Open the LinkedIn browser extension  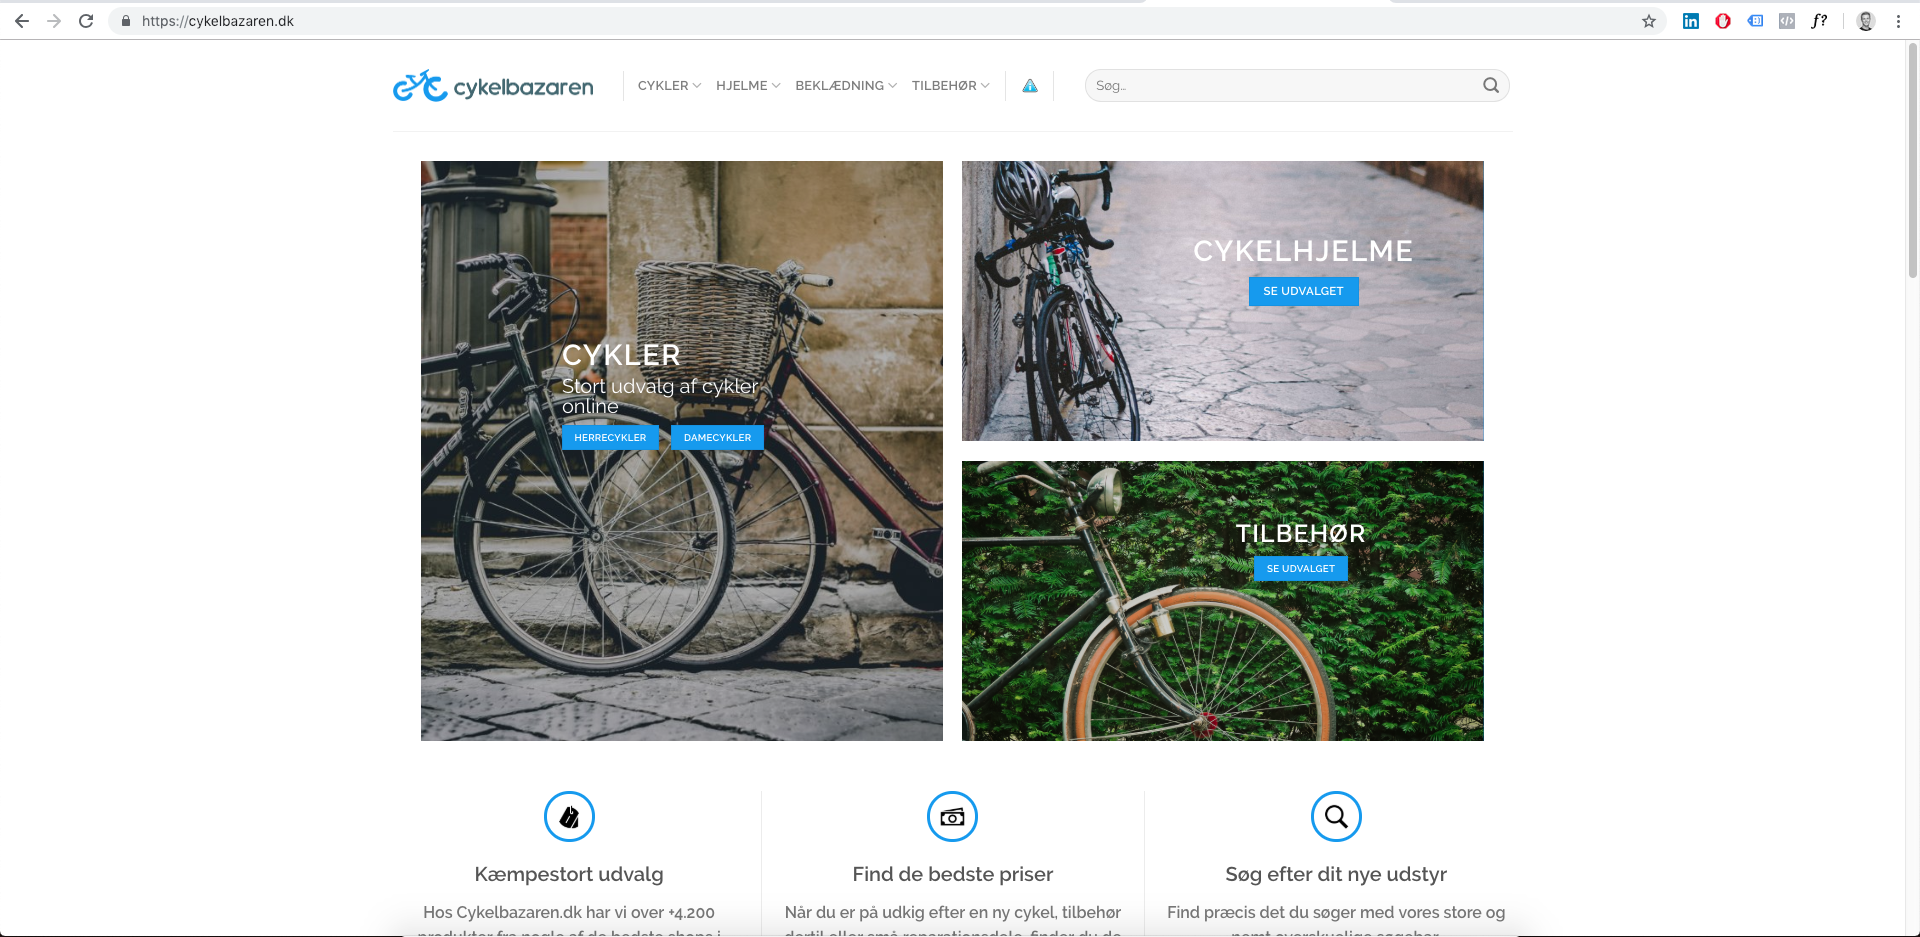click(1690, 21)
